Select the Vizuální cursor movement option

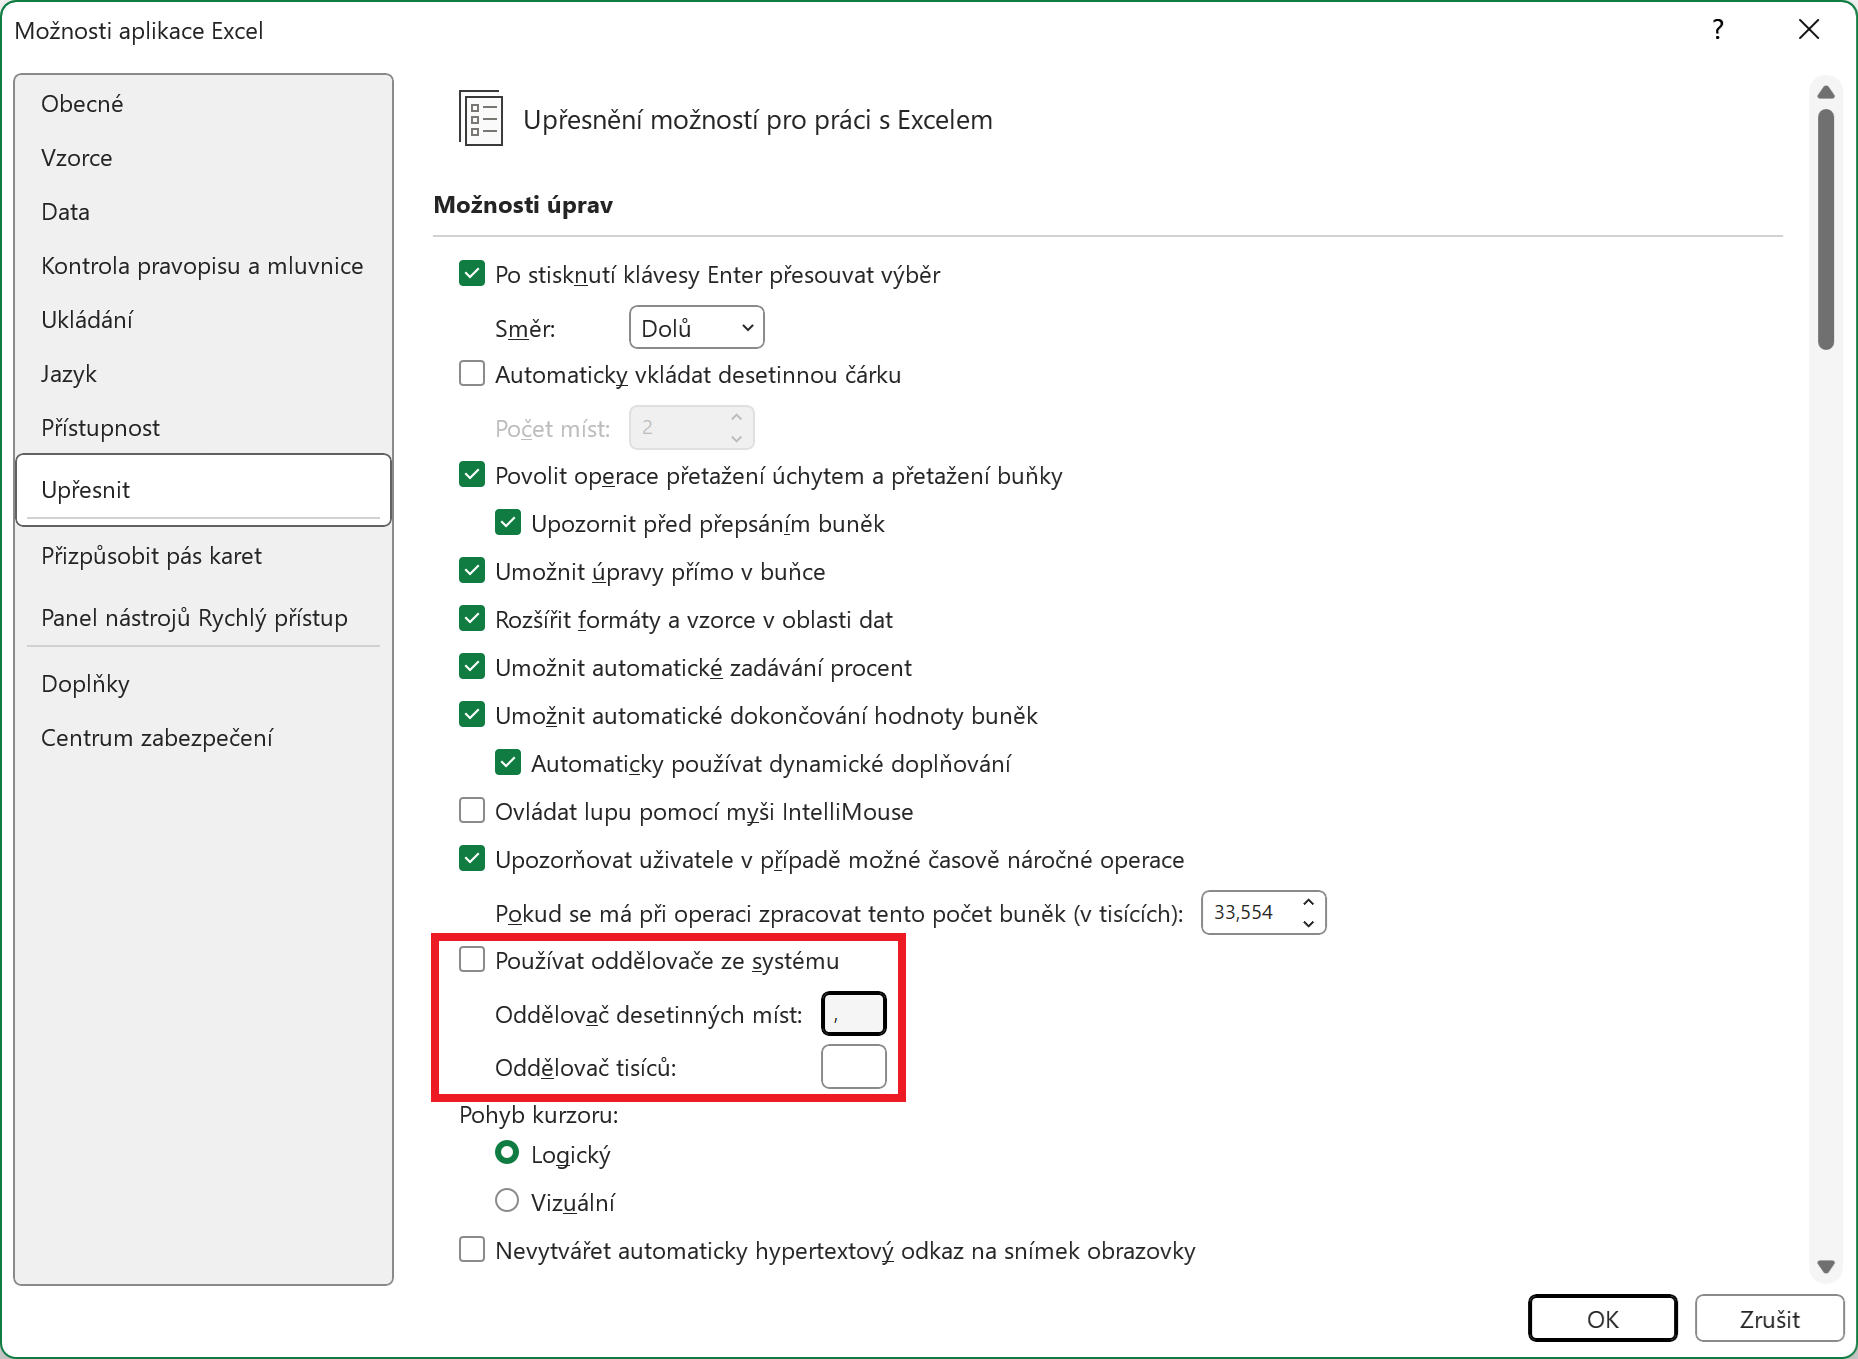point(508,1200)
